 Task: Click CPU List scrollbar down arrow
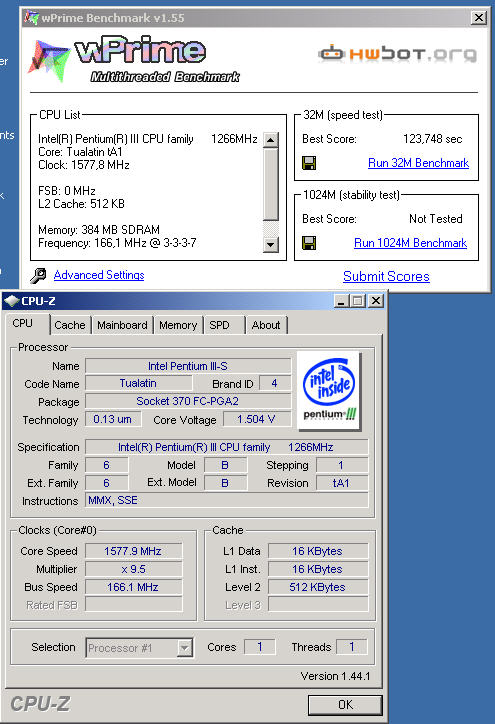coord(271,245)
